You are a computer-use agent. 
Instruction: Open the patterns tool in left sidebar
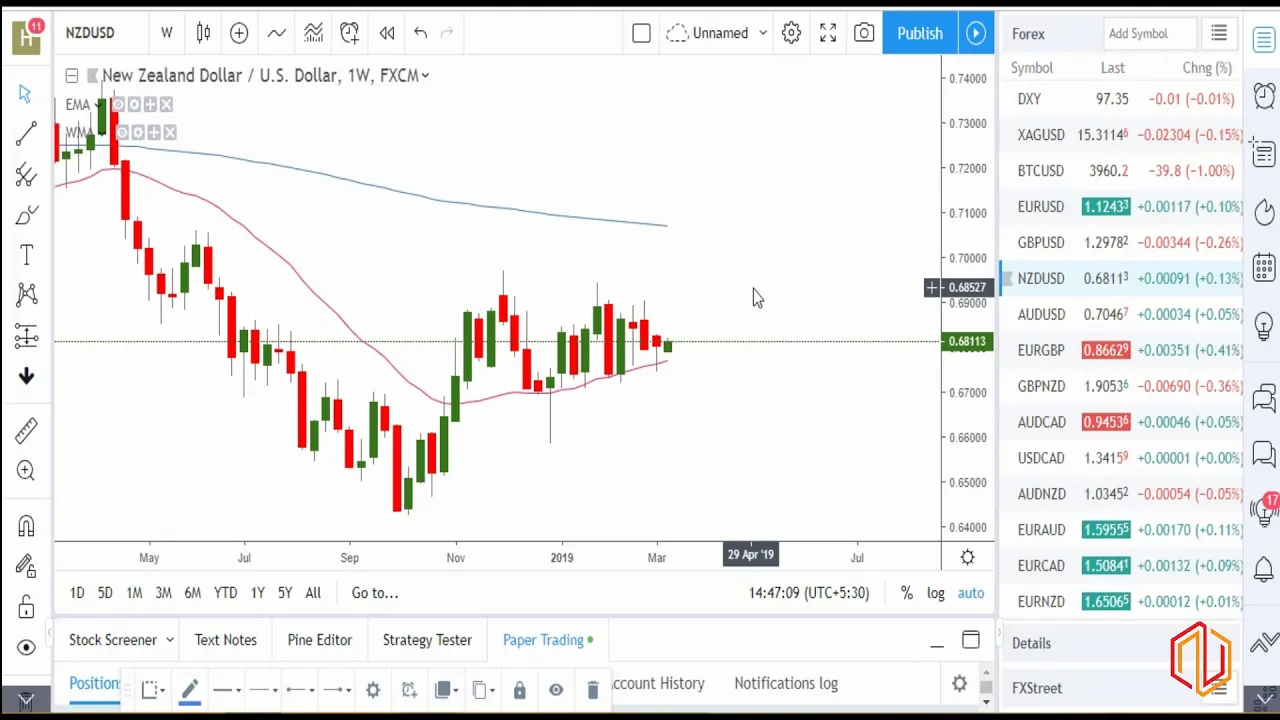click(x=26, y=295)
